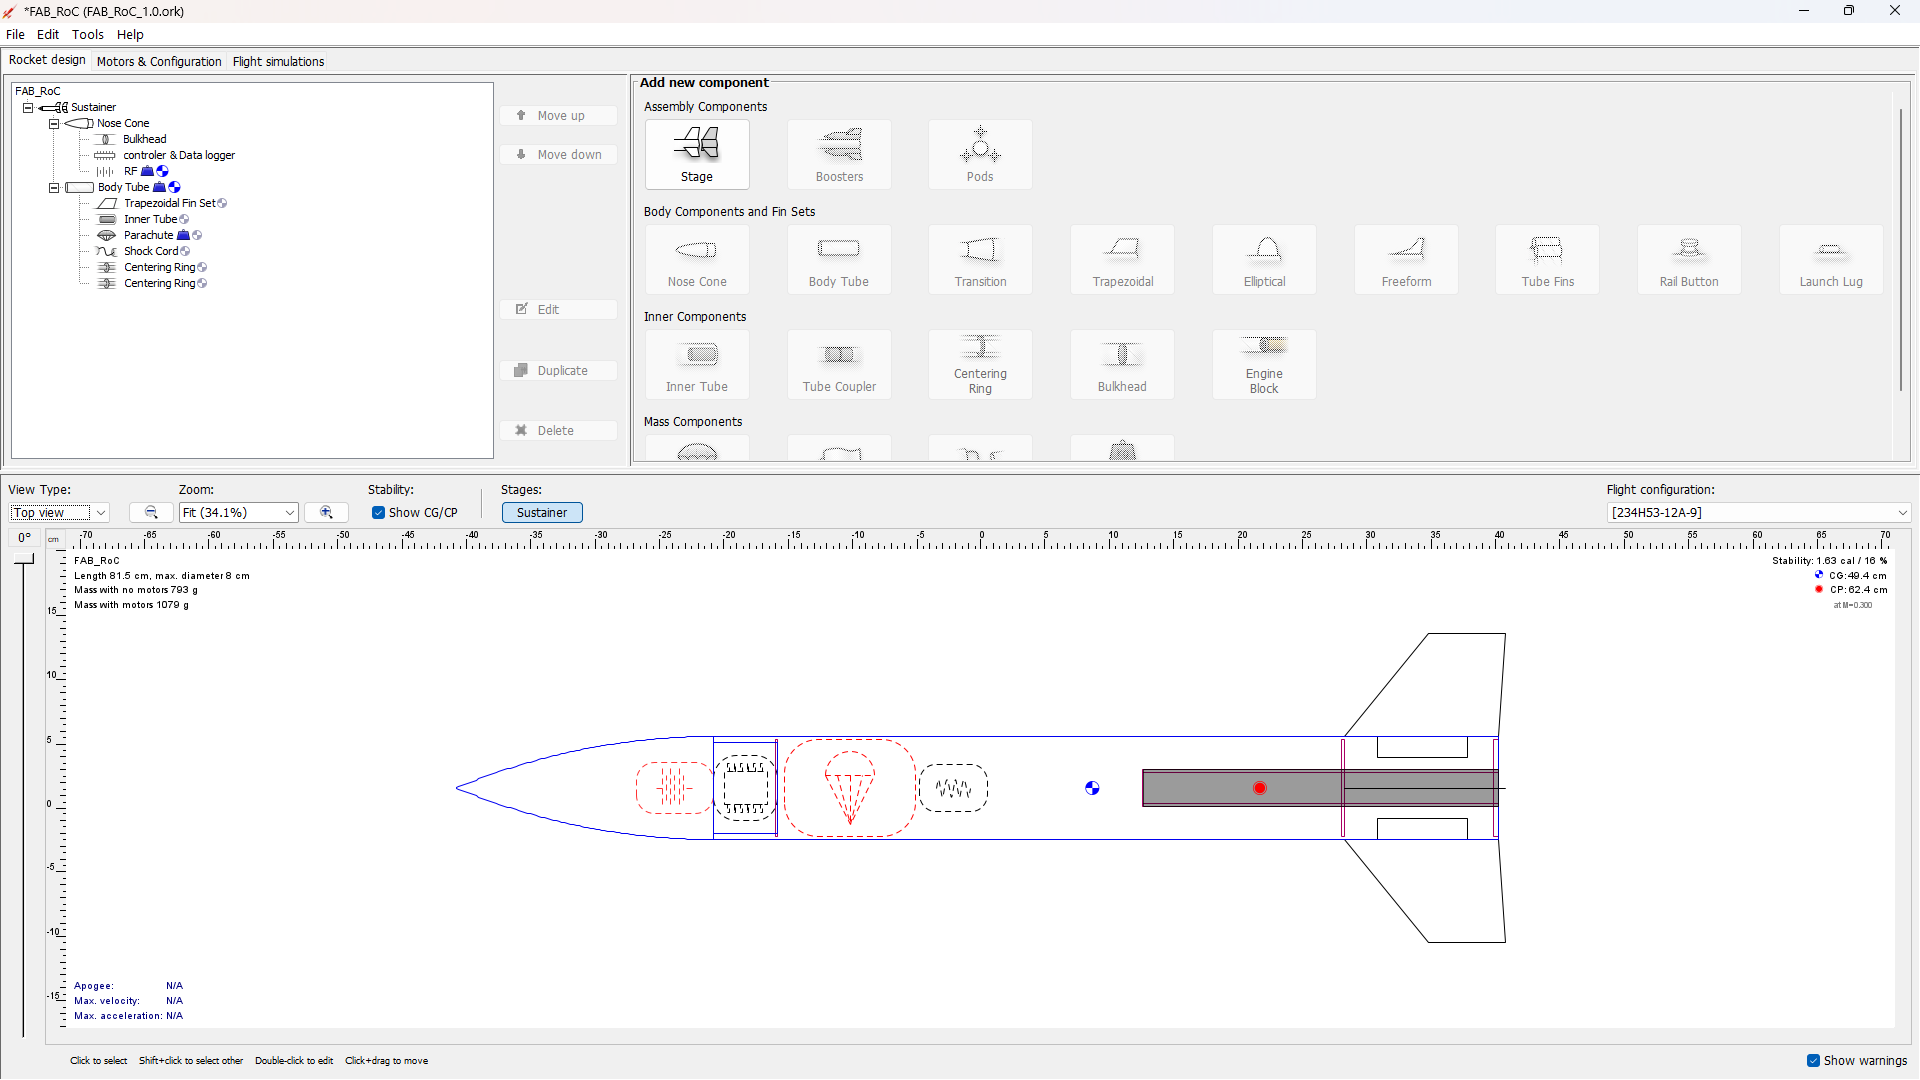Add a Freeform fin set

pyautogui.click(x=1406, y=259)
